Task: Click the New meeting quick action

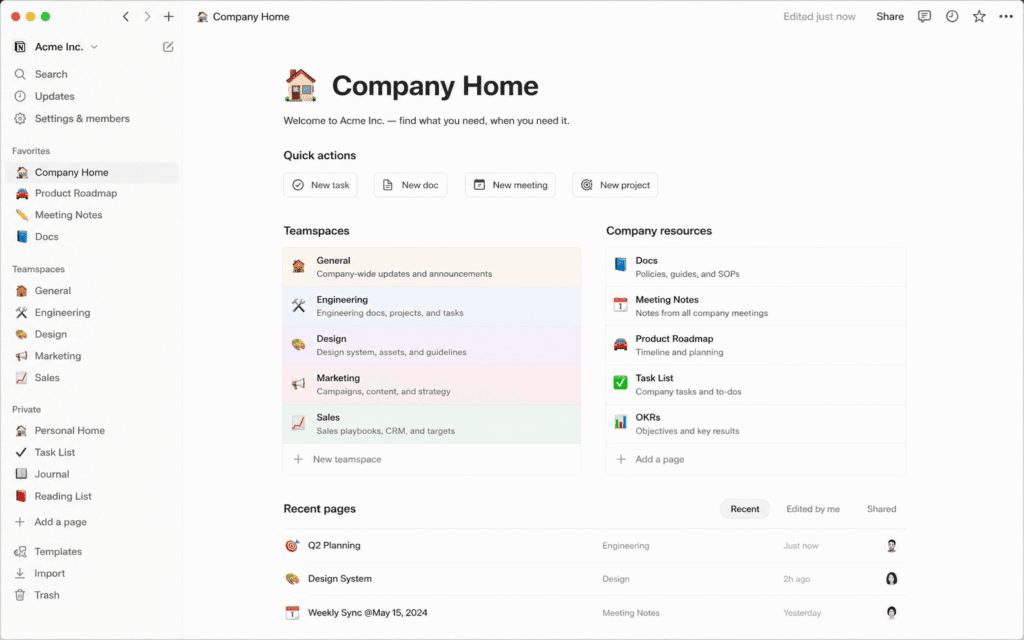Action: [510, 185]
